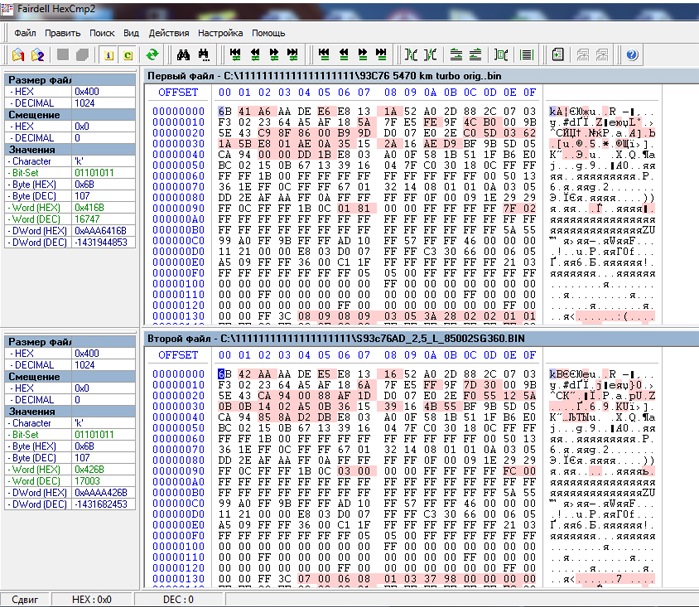Click the first green merge-arrows icon
699x607 pixels.
point(411,55)
